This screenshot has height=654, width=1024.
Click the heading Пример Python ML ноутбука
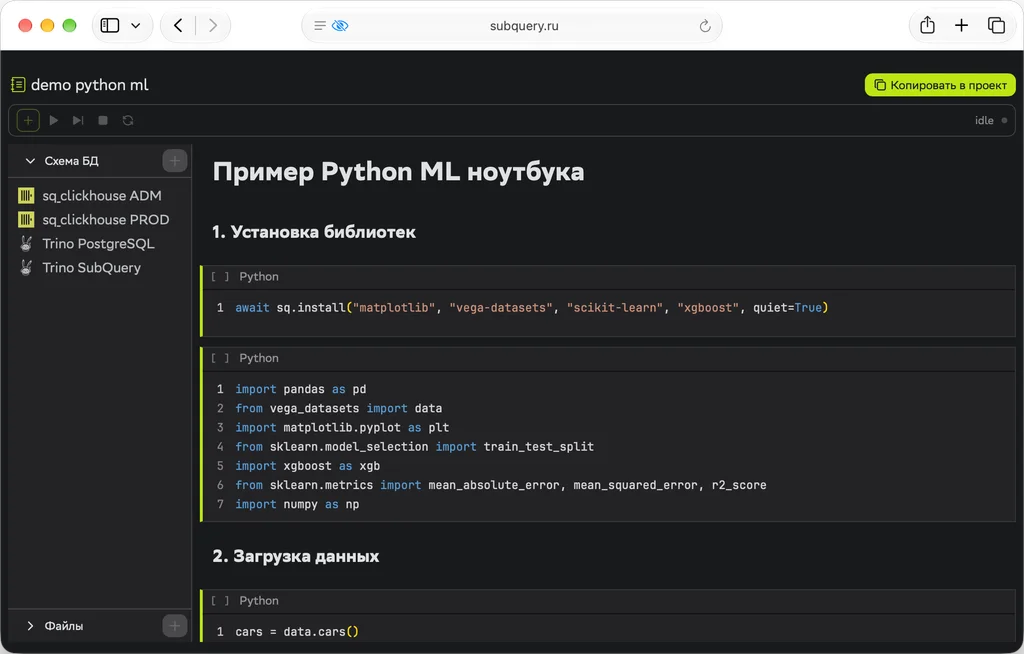point(398,172)
